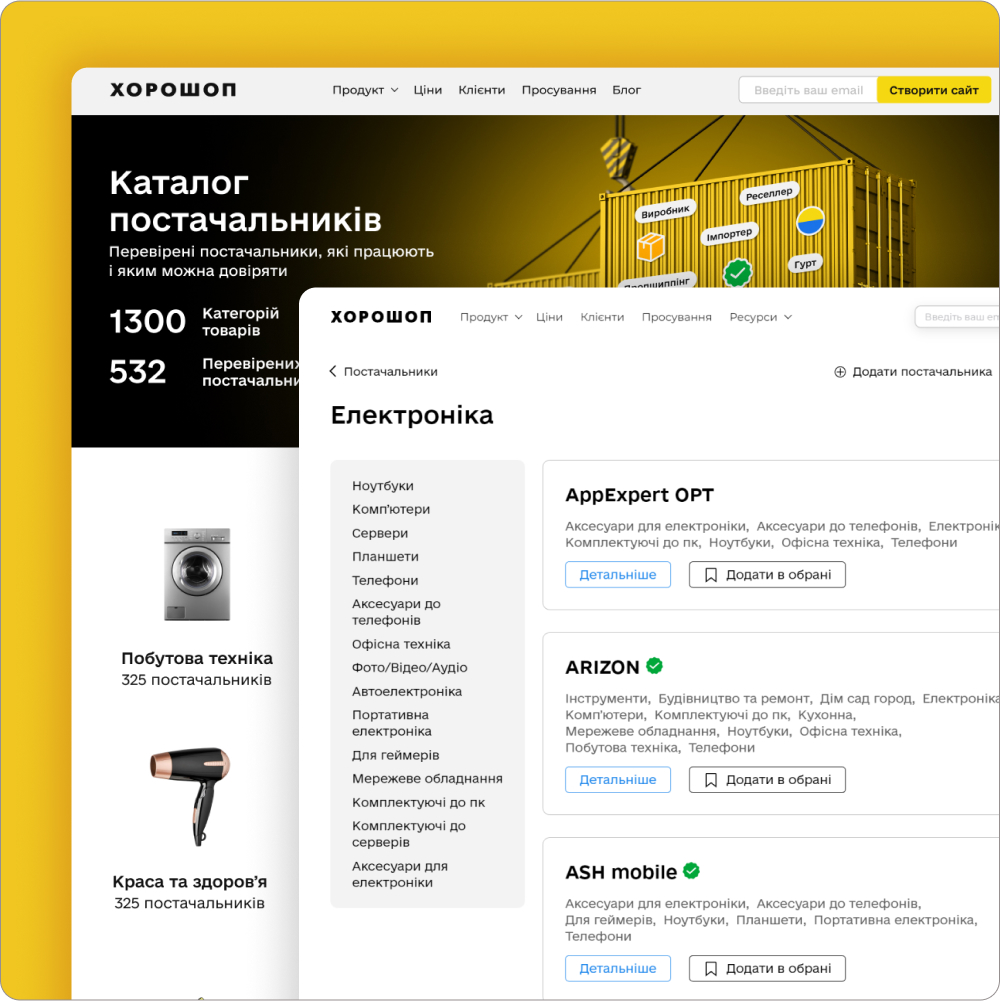Image resolution: width=1000 pixels, height=1001 pixels.
Task: Open Блог in the back window navigation
Action: [x=626, y=90]
